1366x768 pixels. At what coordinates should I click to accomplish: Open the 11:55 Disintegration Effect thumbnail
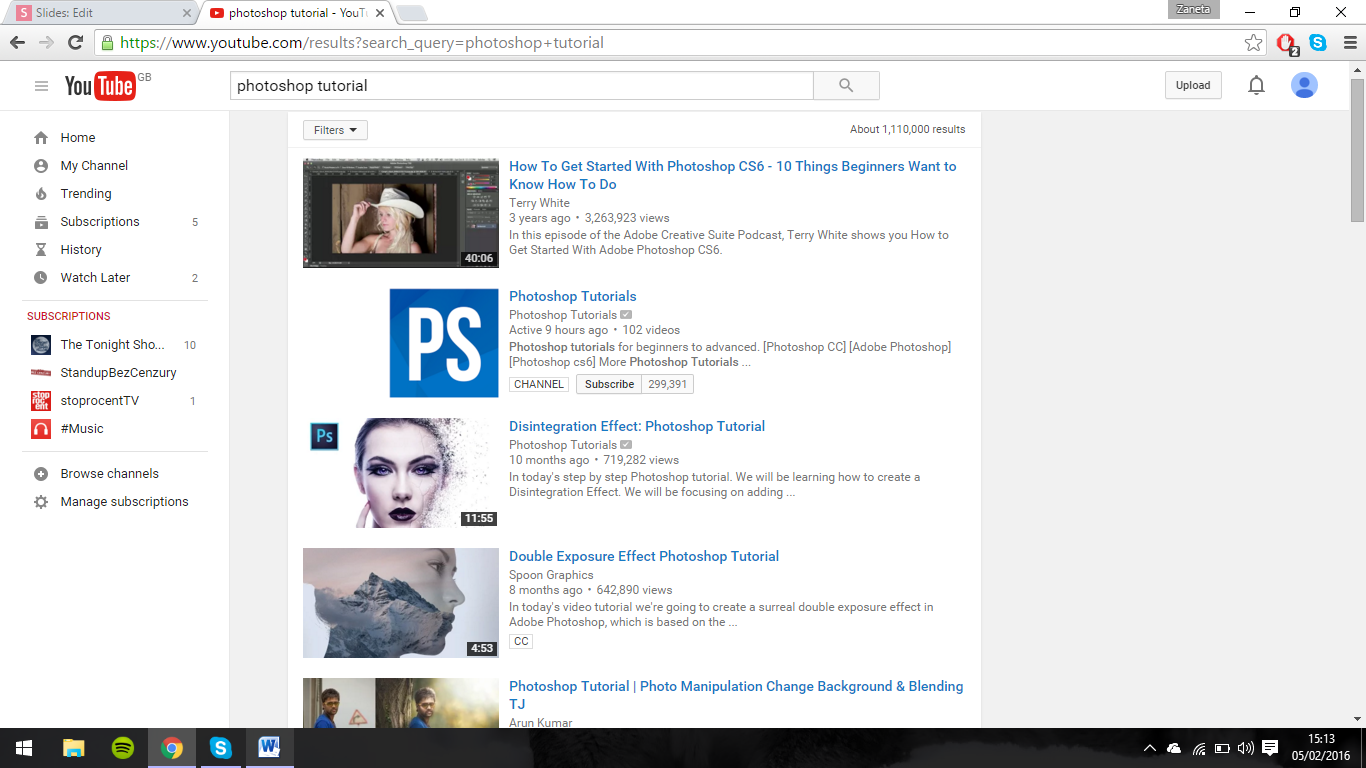401,473
